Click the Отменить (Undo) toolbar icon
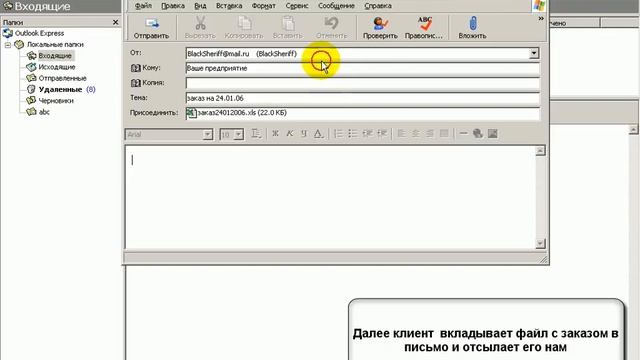This screenshot has width=640, height=360. 331,23
